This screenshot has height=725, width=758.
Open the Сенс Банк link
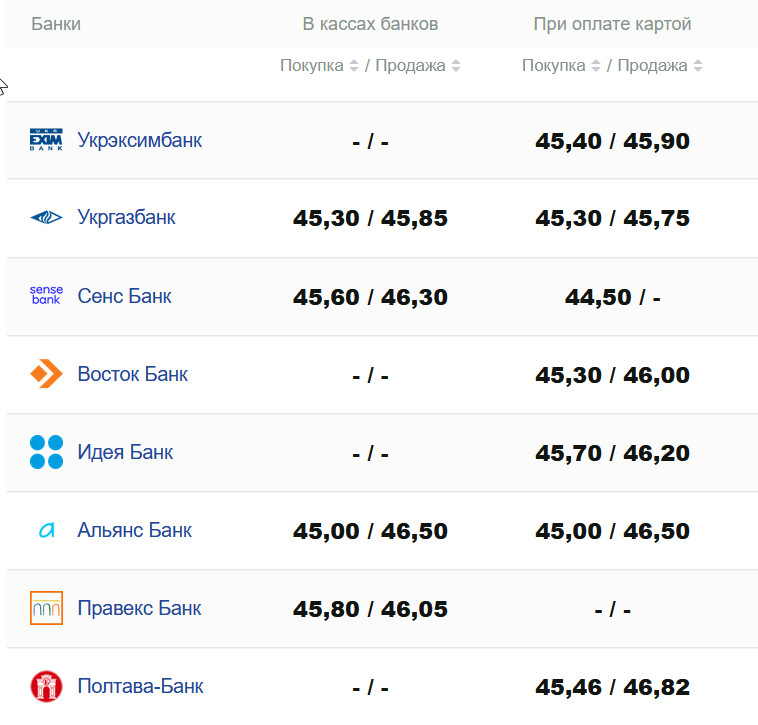click(124, 296)
